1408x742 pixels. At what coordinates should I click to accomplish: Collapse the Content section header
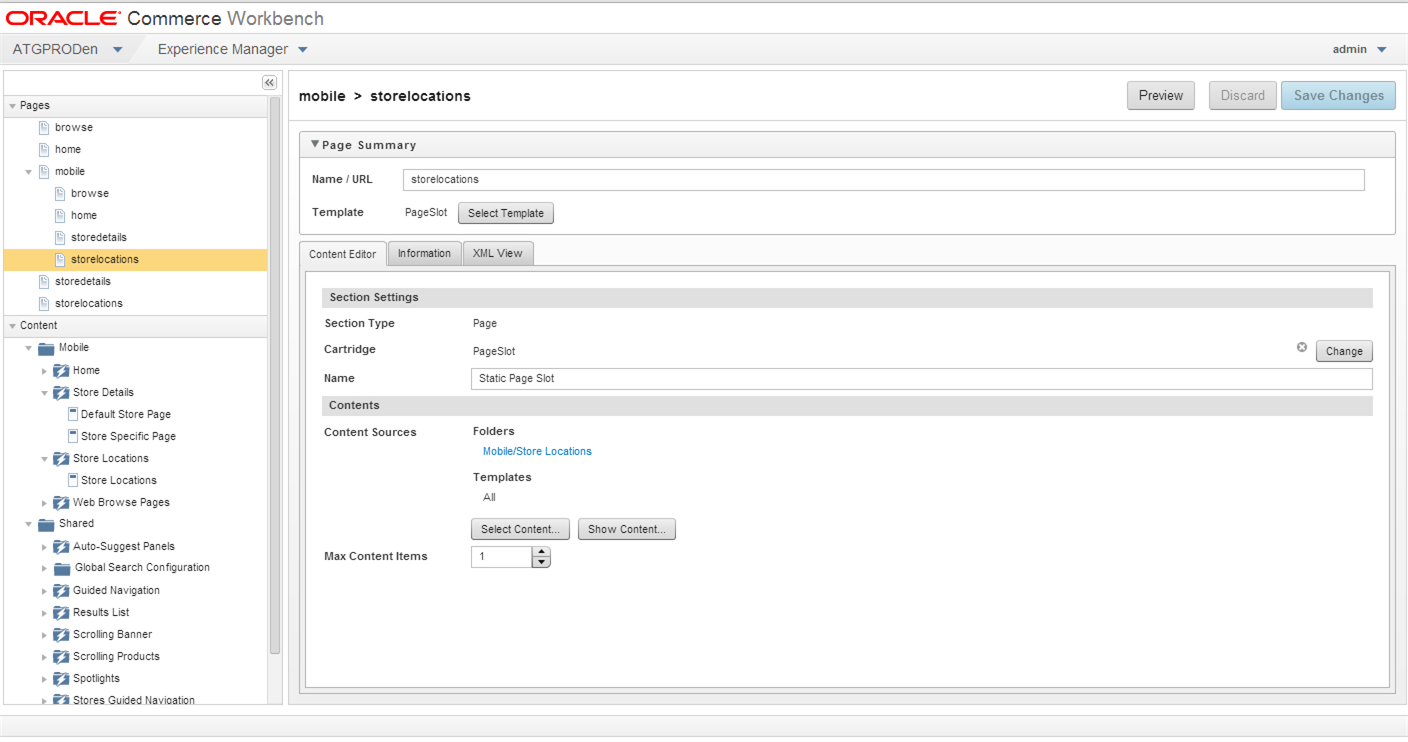pos(13,325)
